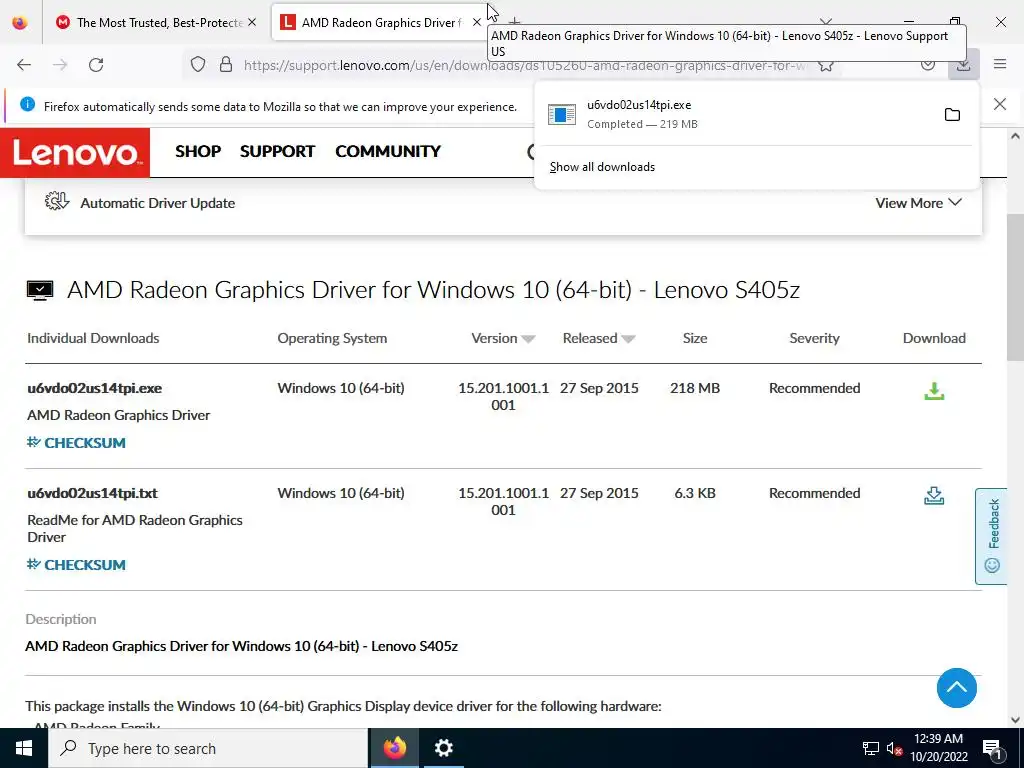Click the Individual Downloads column header

tap(93, 338)
